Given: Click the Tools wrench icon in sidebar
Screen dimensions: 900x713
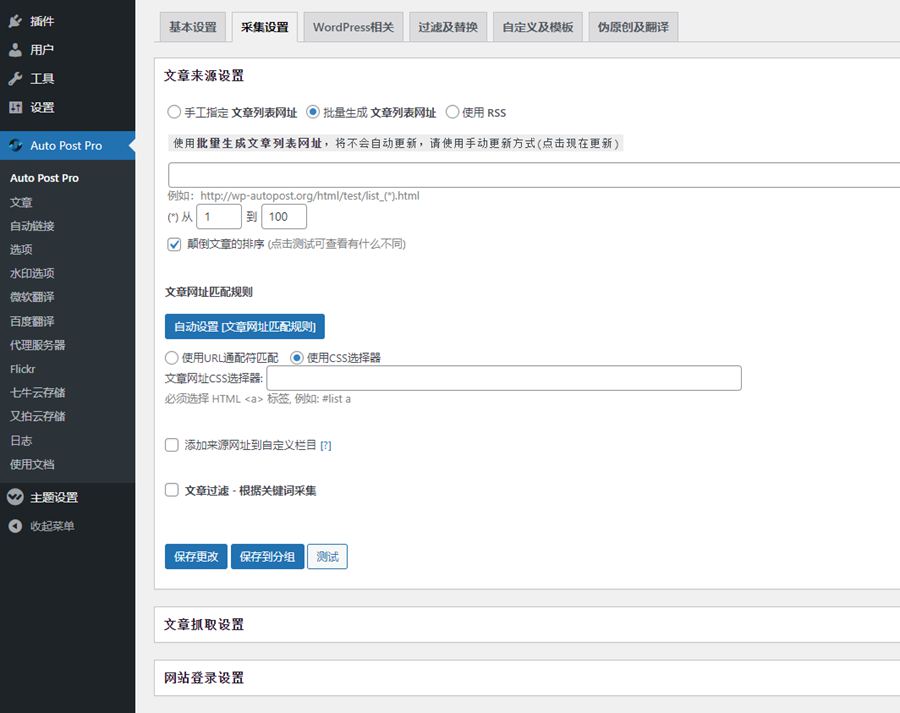Looking at the screenshot, I should pyautogui.click(x=15, y=79).
